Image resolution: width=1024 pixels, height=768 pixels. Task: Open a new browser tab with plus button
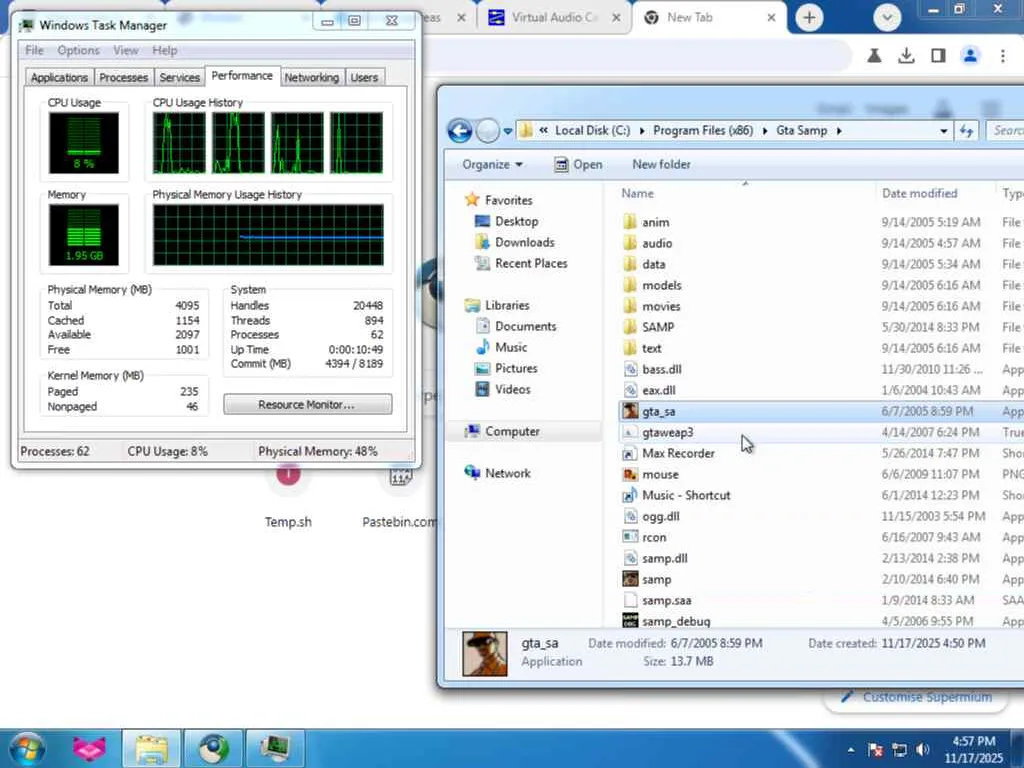click(x=809, y=18)
